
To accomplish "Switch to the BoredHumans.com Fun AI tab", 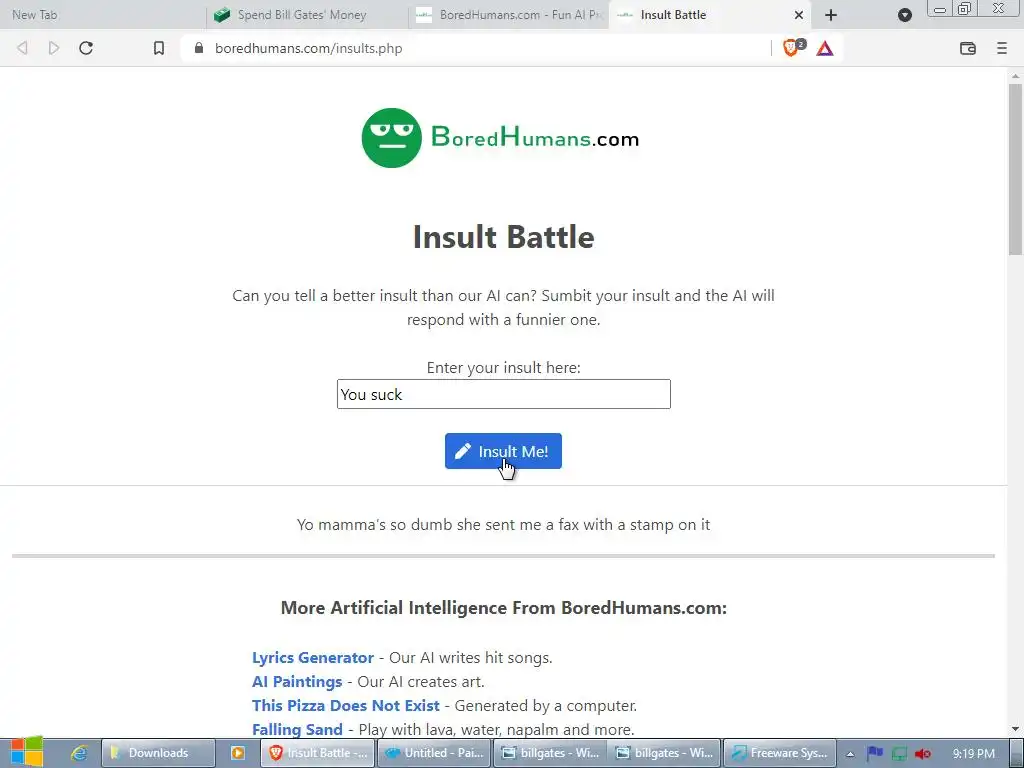I will (x=509, y=14).
